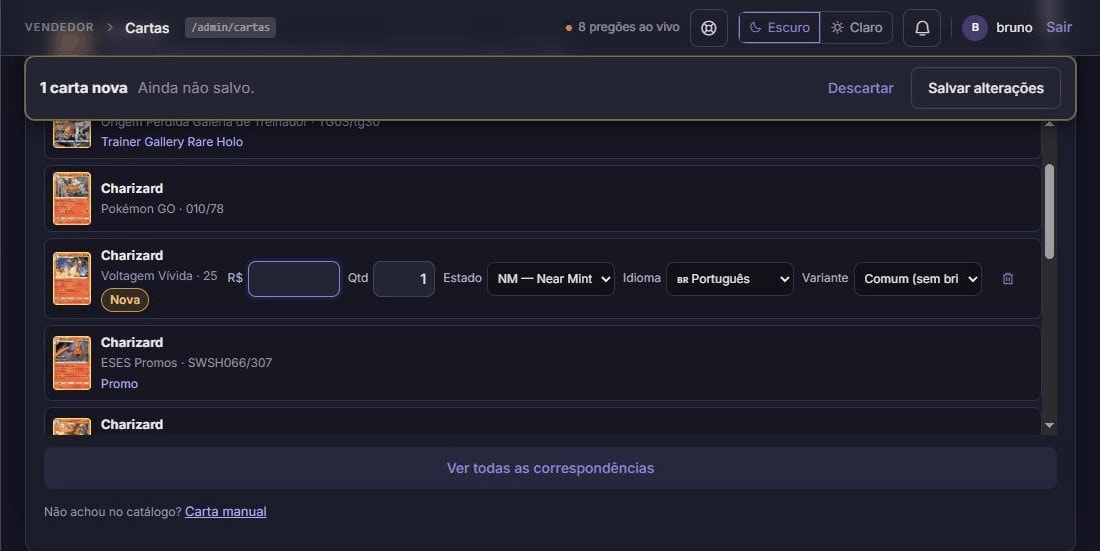1100x551 pixels.
Task: Go to VENDEDOR breadcrumb
Action: [59, 27]
